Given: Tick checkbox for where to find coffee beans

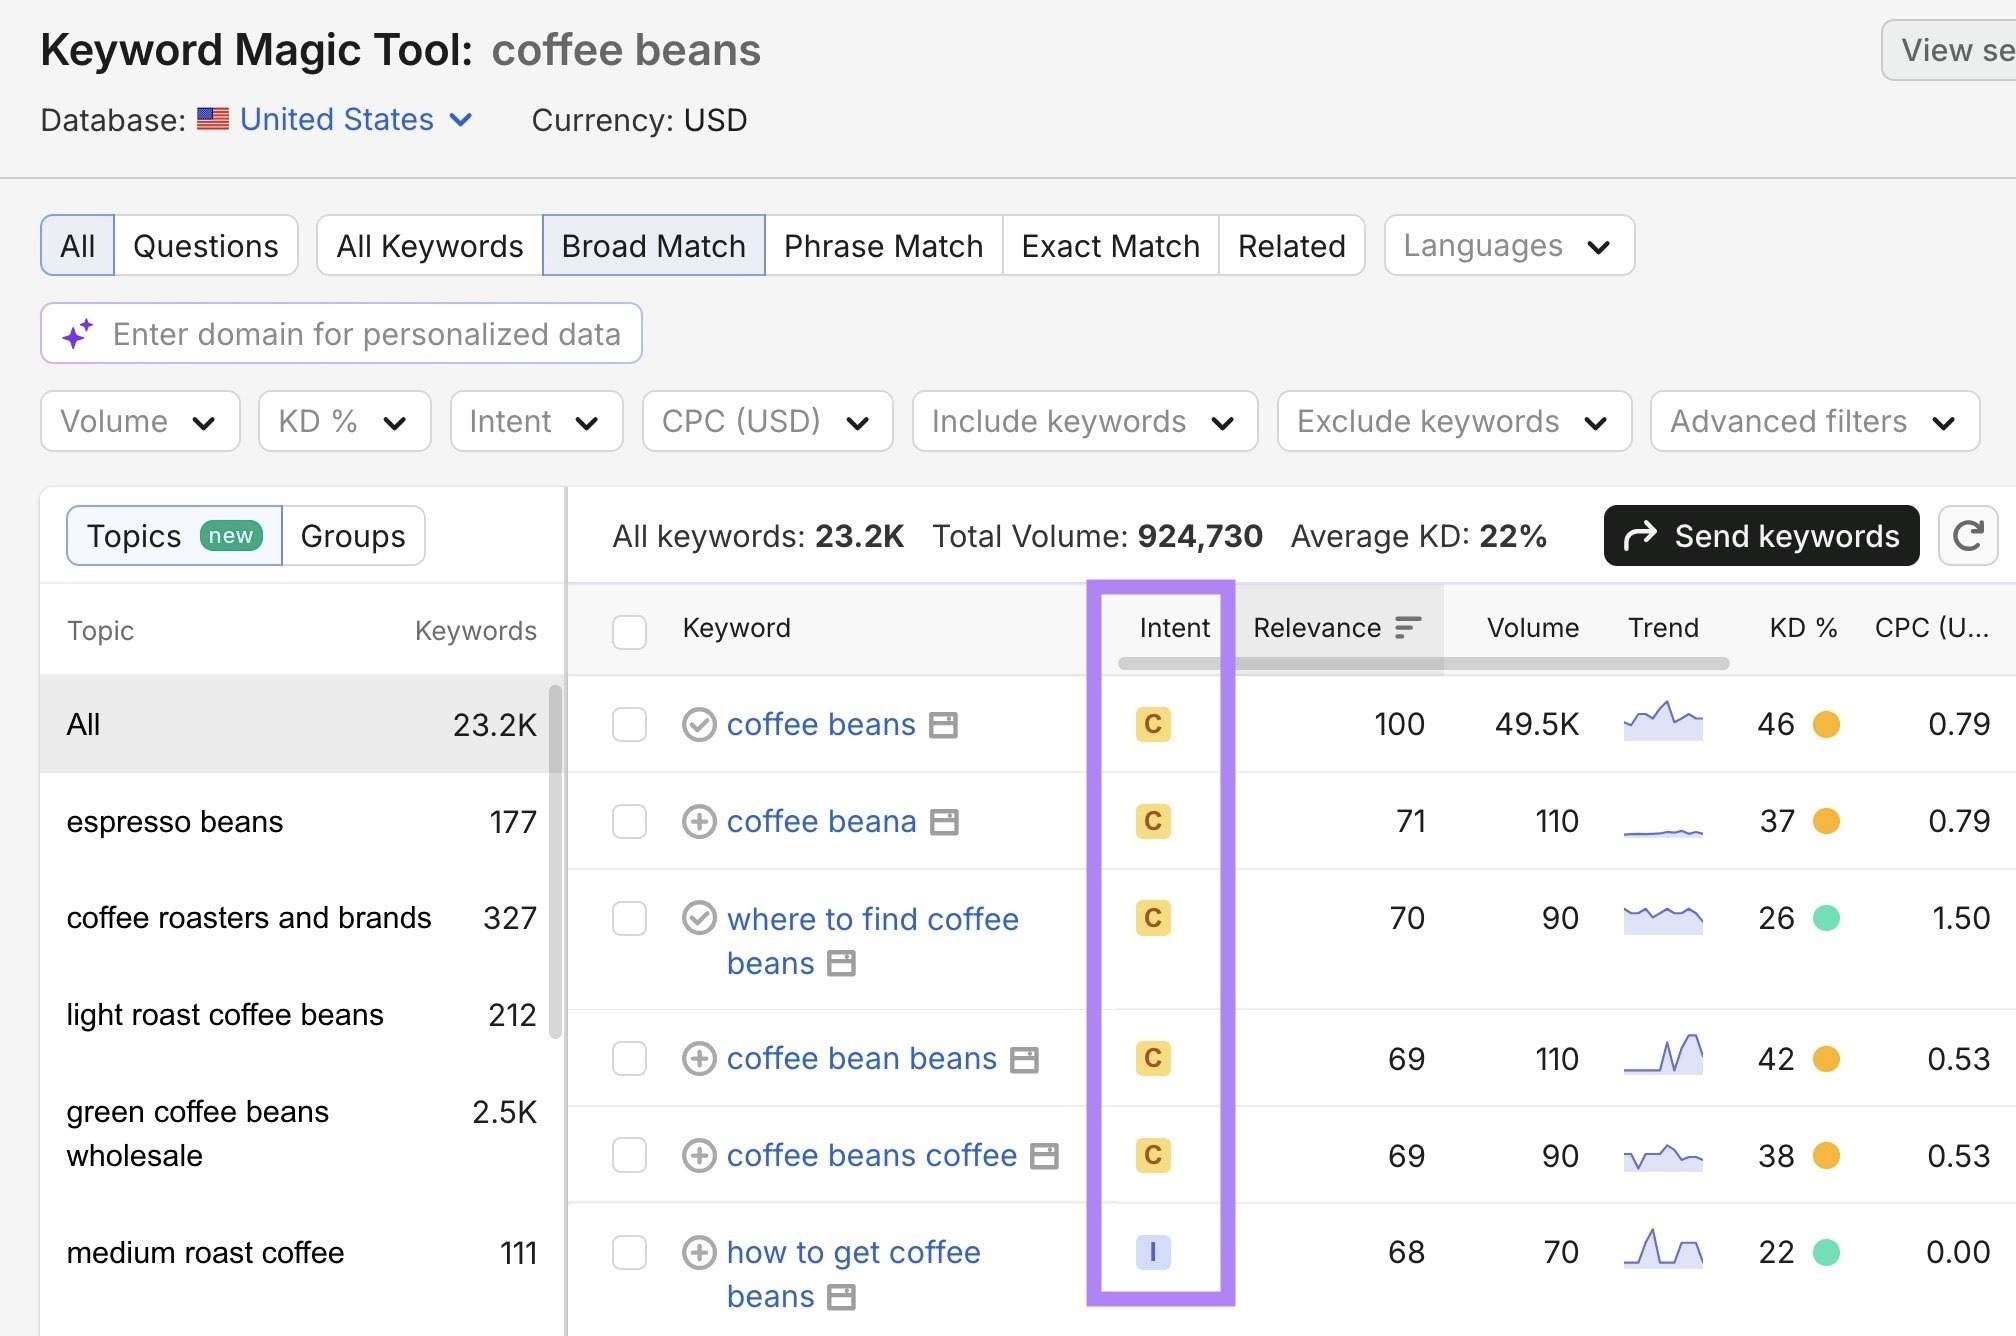Looking at the screenshot, I should coord(629,918).
